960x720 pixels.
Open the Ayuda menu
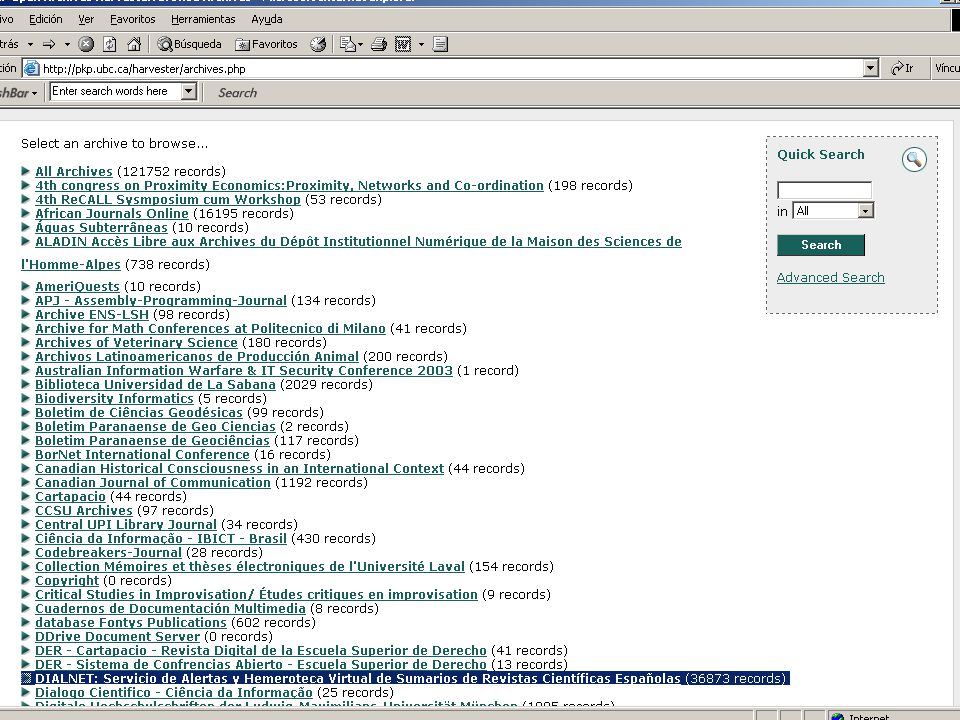click(x=267, y=19)
